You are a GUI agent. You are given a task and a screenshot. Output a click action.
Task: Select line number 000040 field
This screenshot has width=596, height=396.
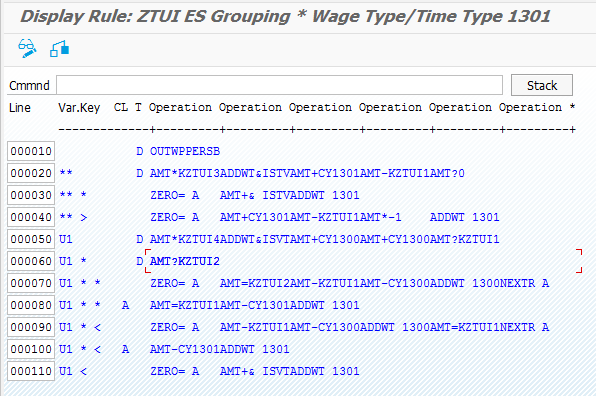[x=31, y=217]
